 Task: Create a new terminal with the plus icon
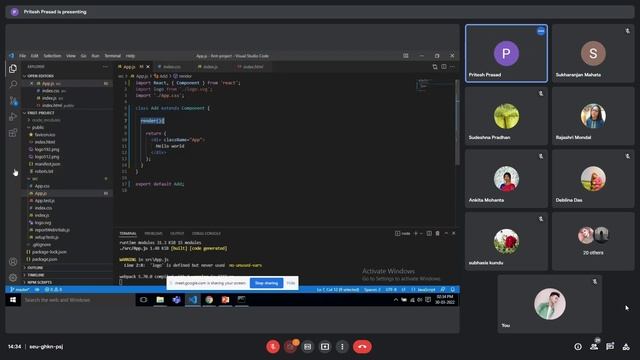(416, 233)
